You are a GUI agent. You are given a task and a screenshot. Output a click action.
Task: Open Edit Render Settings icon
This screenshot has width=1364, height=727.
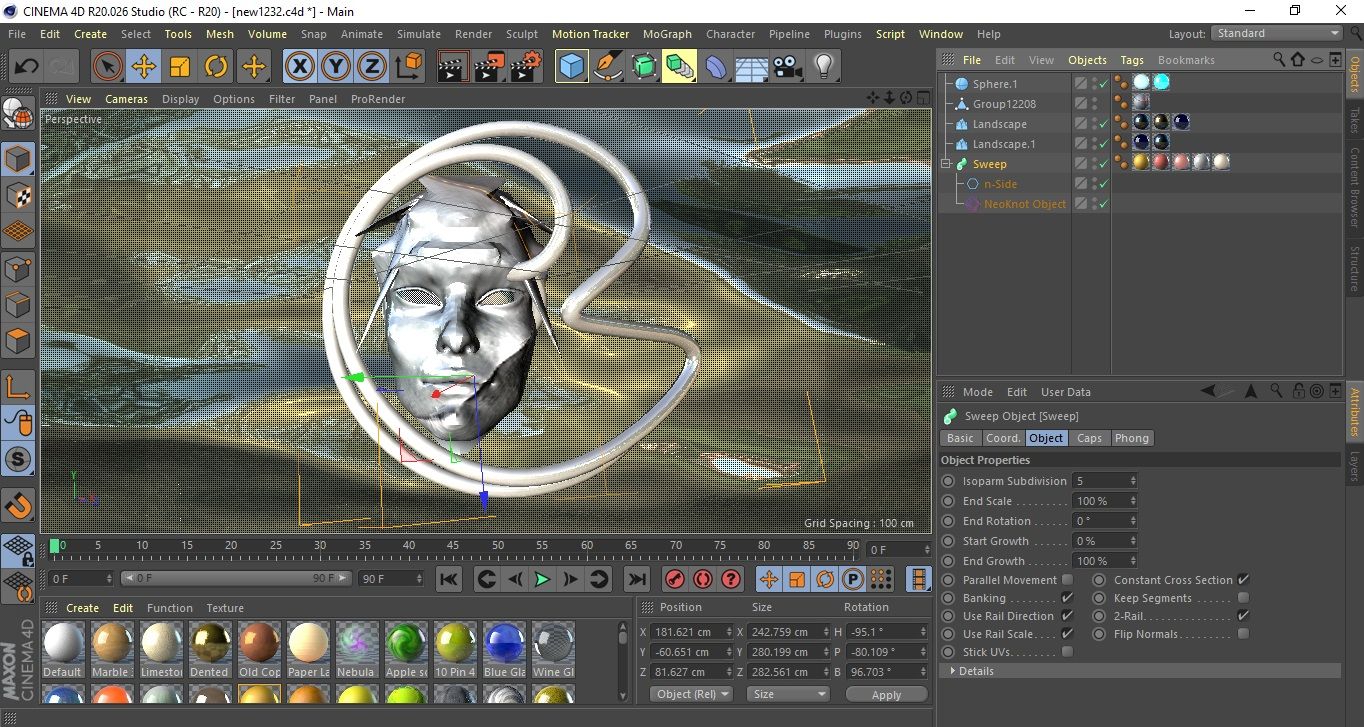pos(526,67)
